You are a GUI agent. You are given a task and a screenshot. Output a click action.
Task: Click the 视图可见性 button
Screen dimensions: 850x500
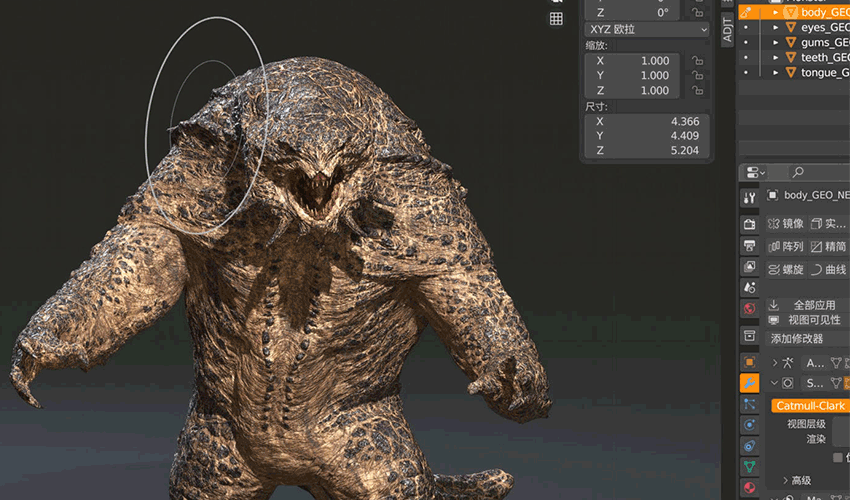click(x=808, y=320)
